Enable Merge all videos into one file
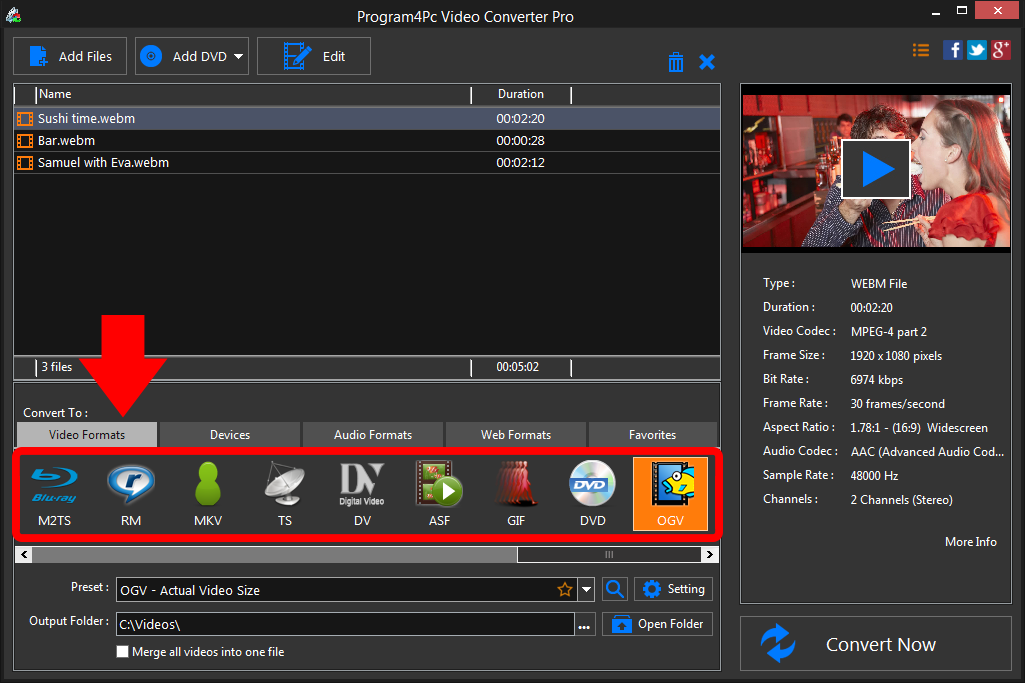Viewport: 1025px width, 683px height. (x=122, y=651)
